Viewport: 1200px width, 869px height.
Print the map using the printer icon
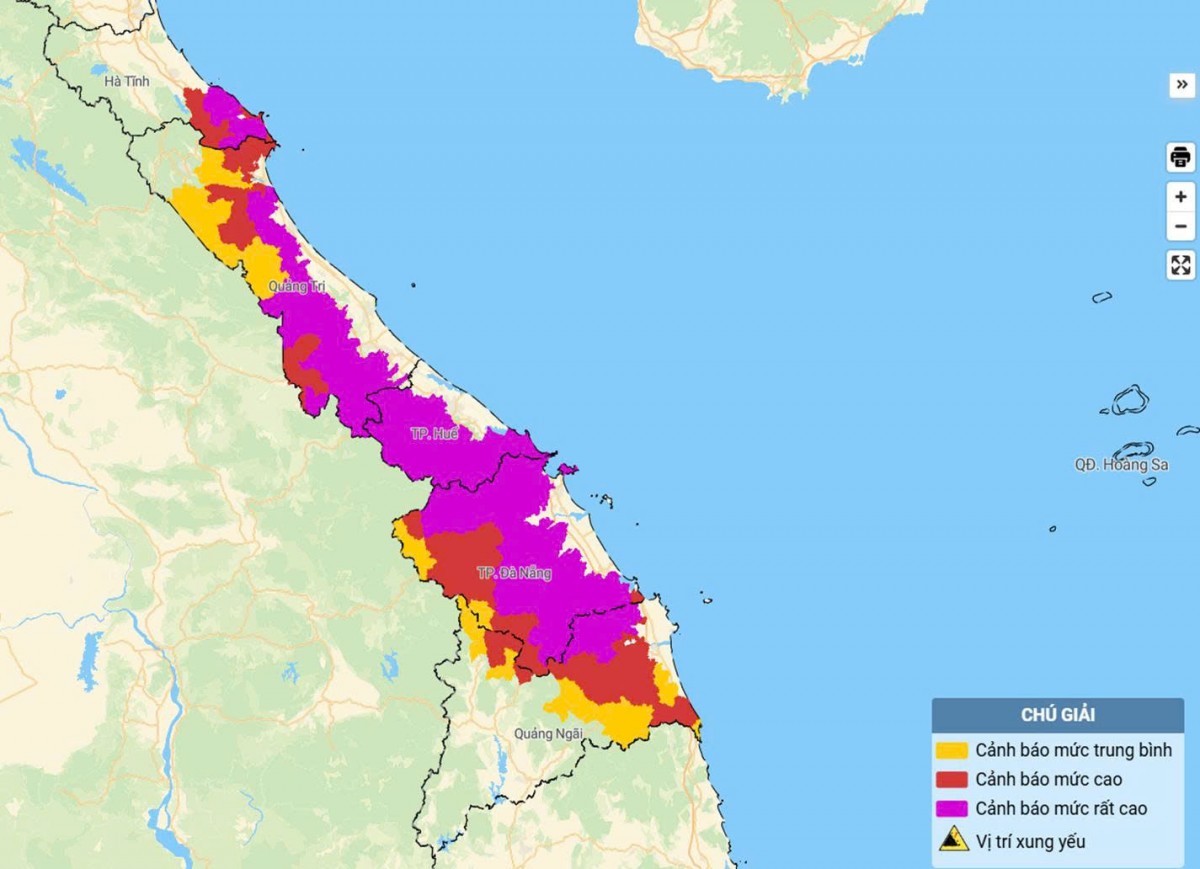[1181, 157]
